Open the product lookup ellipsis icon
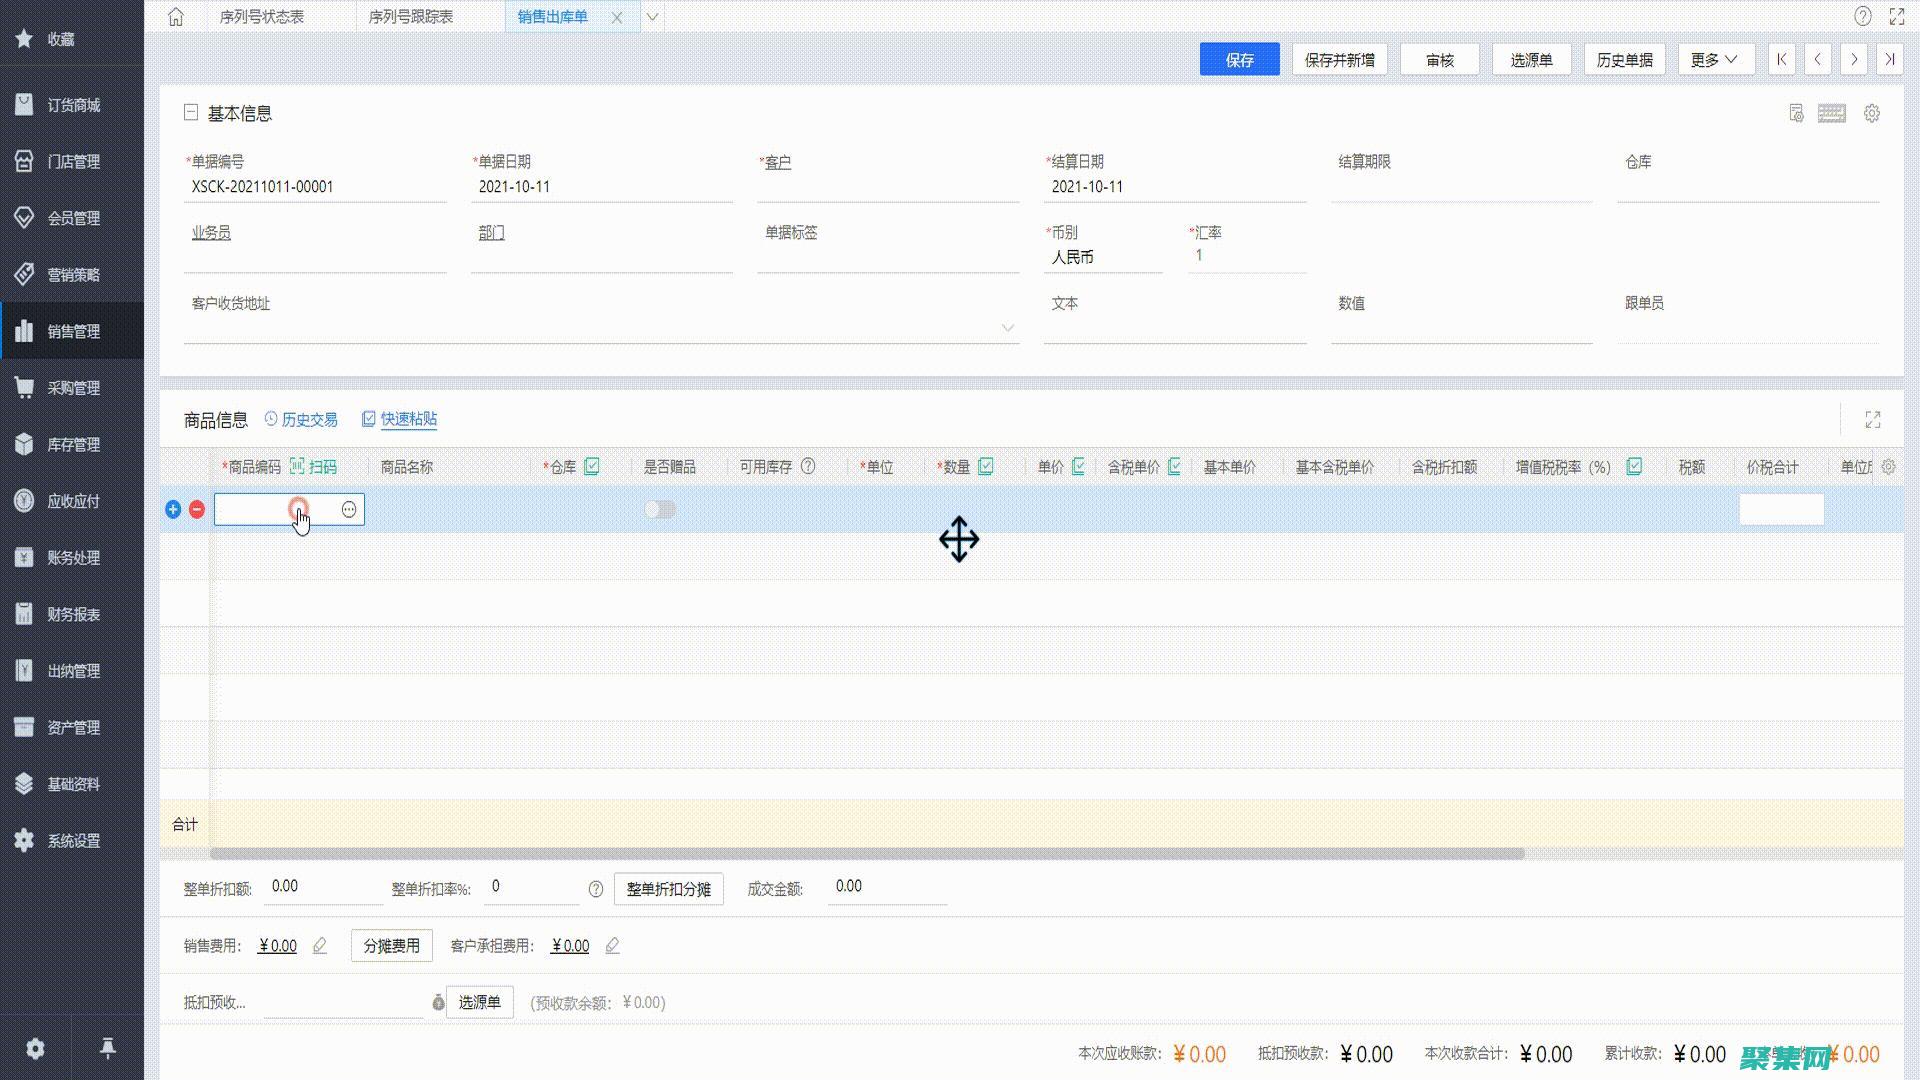 coord(349,510)
